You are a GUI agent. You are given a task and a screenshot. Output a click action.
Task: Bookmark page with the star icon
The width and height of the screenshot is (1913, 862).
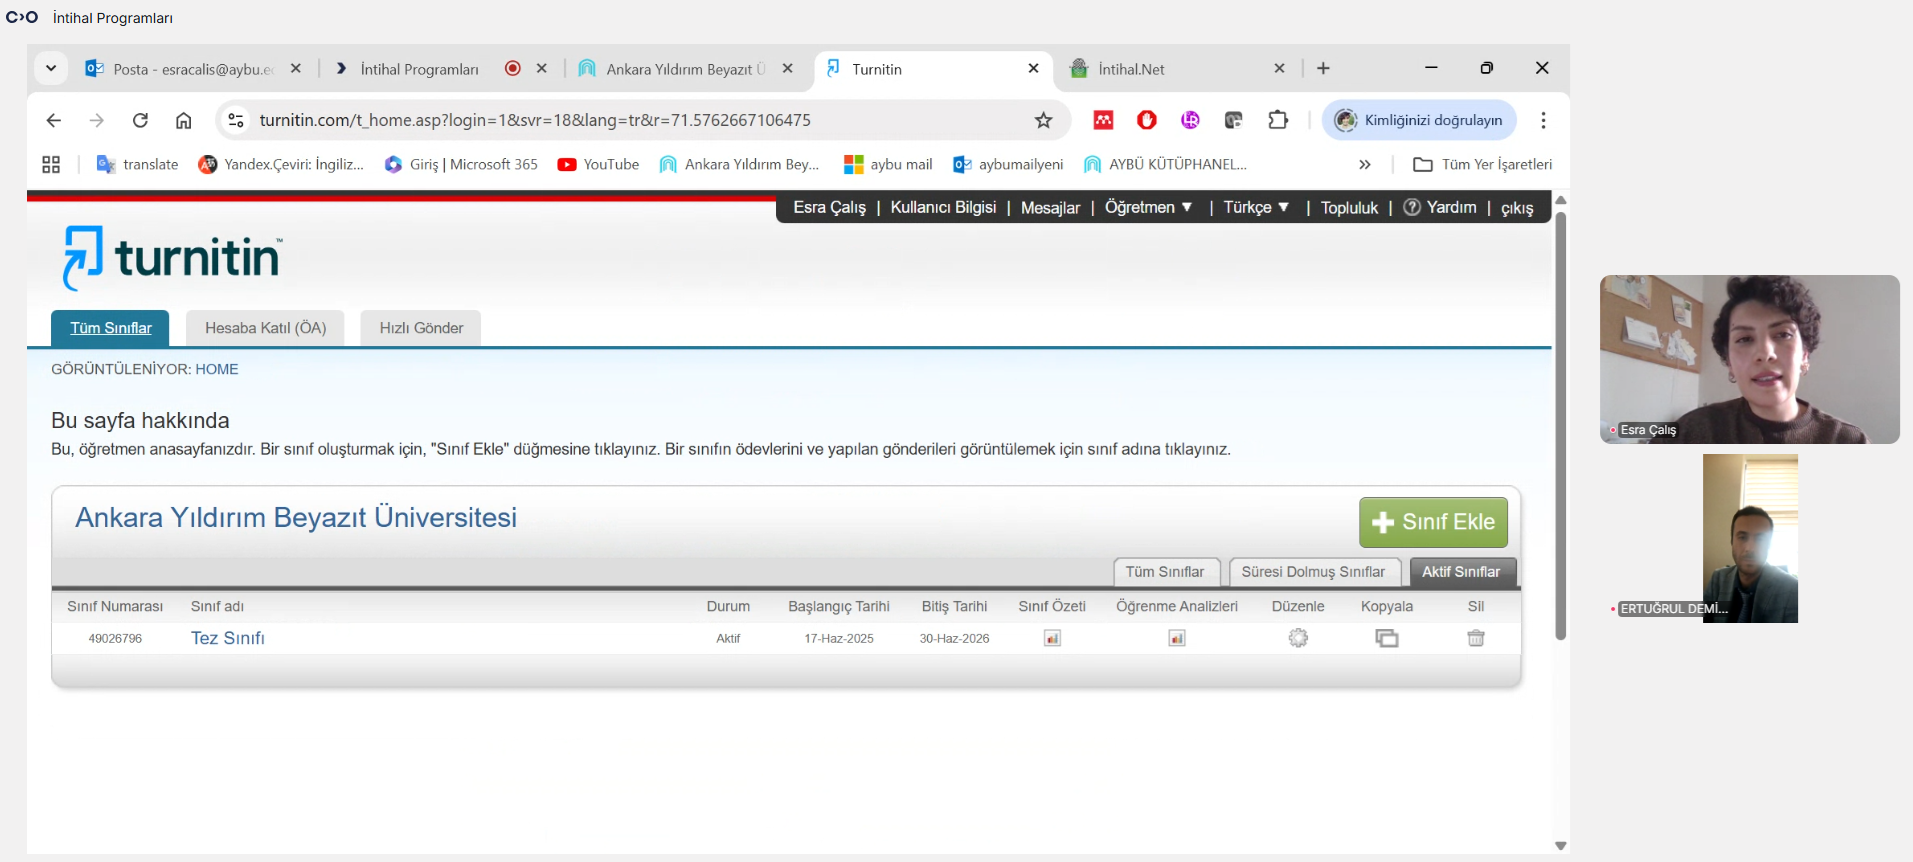tap(1043, 121)
